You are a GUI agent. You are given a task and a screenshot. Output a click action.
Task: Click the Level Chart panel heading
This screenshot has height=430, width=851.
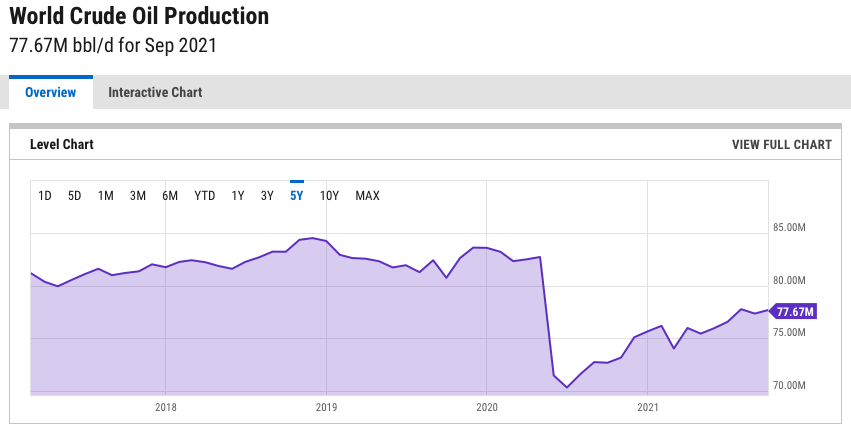pos(62,144)
